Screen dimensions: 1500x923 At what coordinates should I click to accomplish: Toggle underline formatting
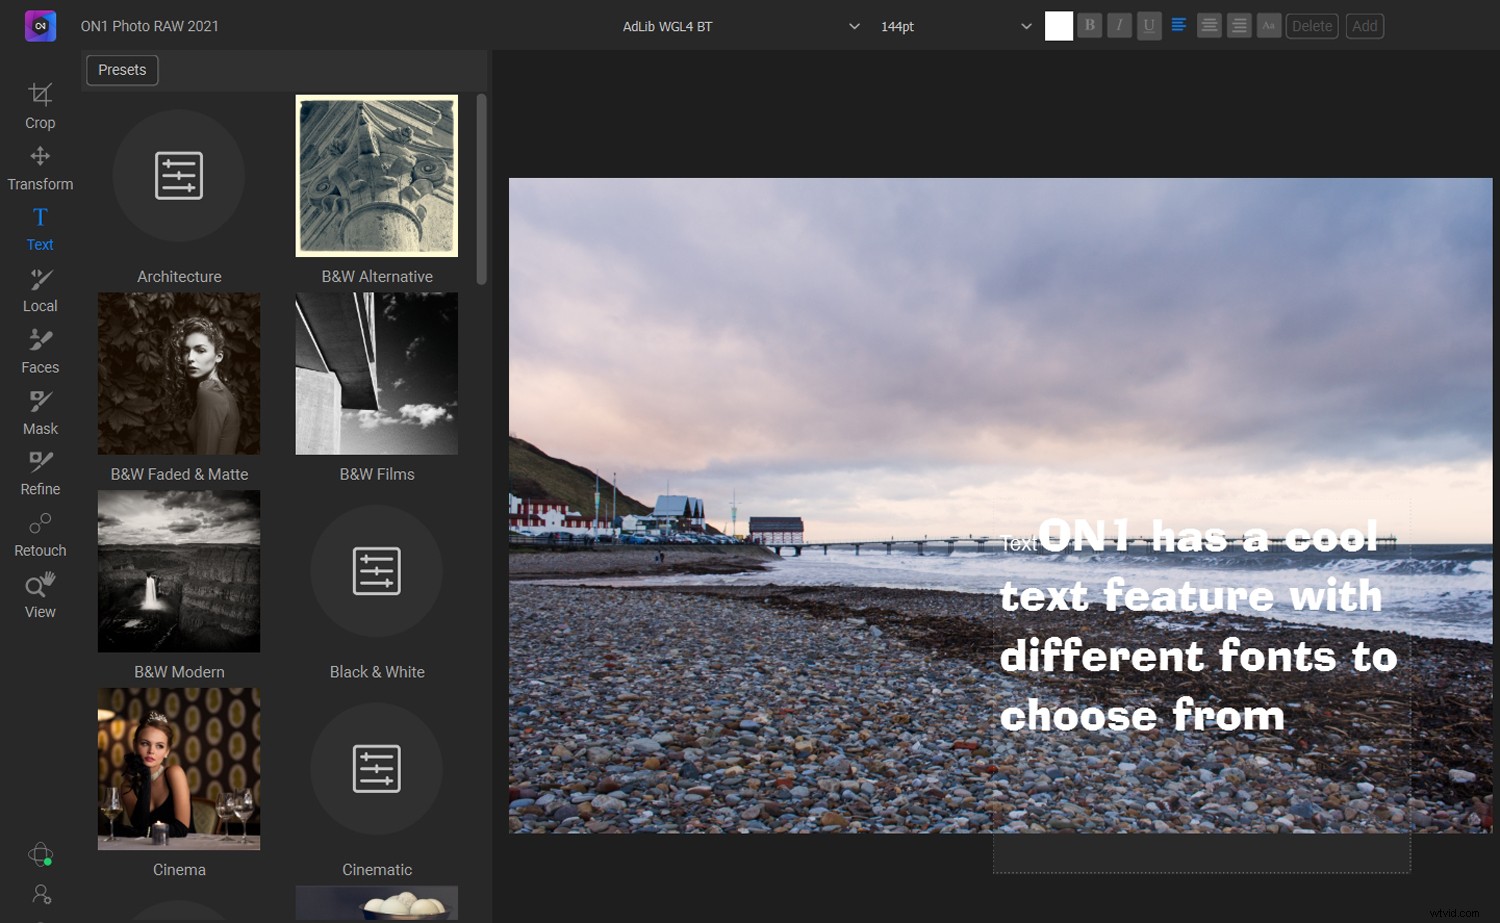1149,25
